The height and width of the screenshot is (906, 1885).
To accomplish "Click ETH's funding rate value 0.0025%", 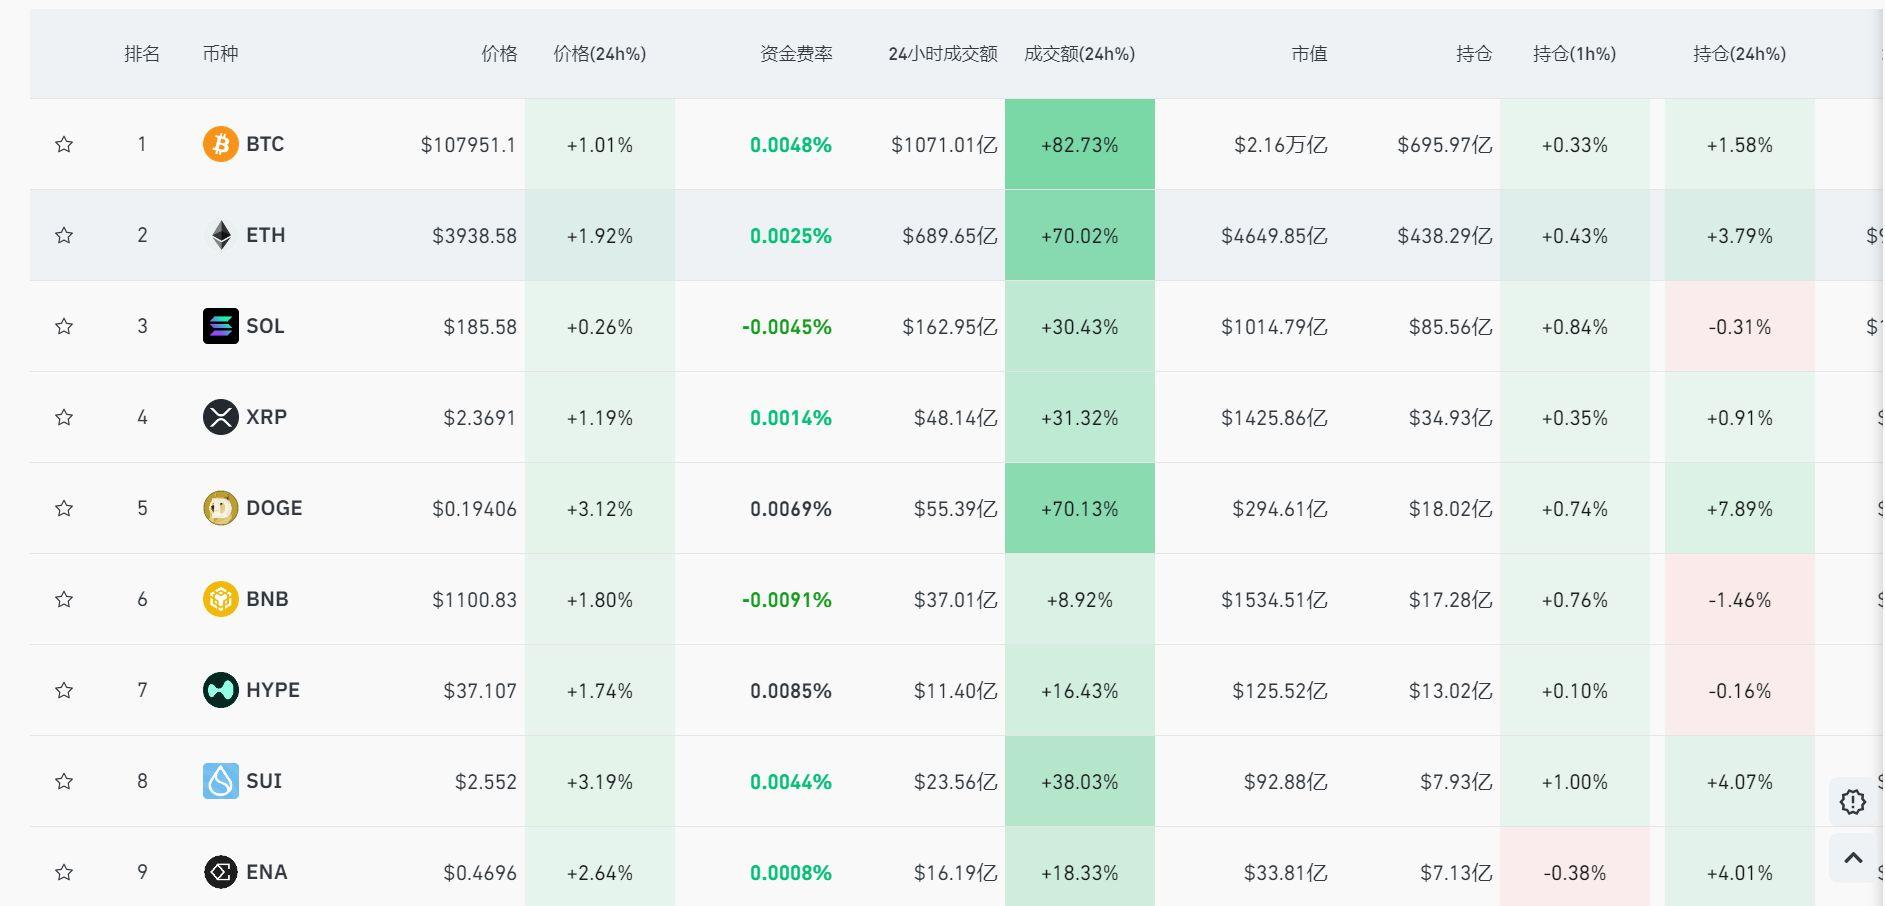I will click(x=791, y=235).
